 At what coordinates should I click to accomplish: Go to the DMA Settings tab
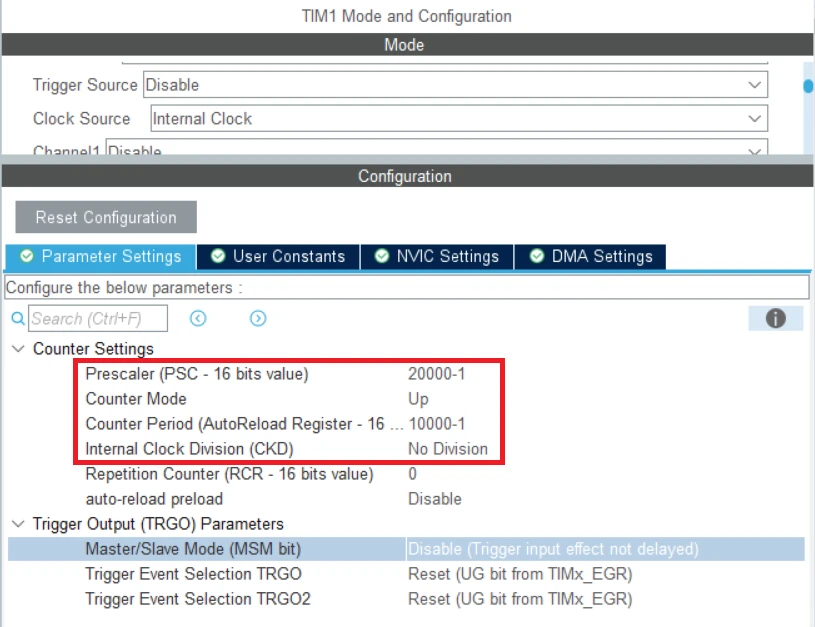(x=590, y=256)
